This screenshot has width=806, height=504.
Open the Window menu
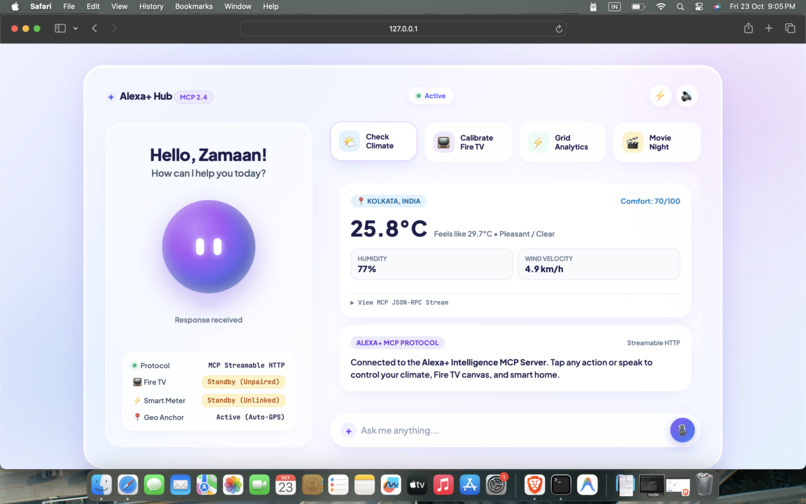tap(237, 6)
